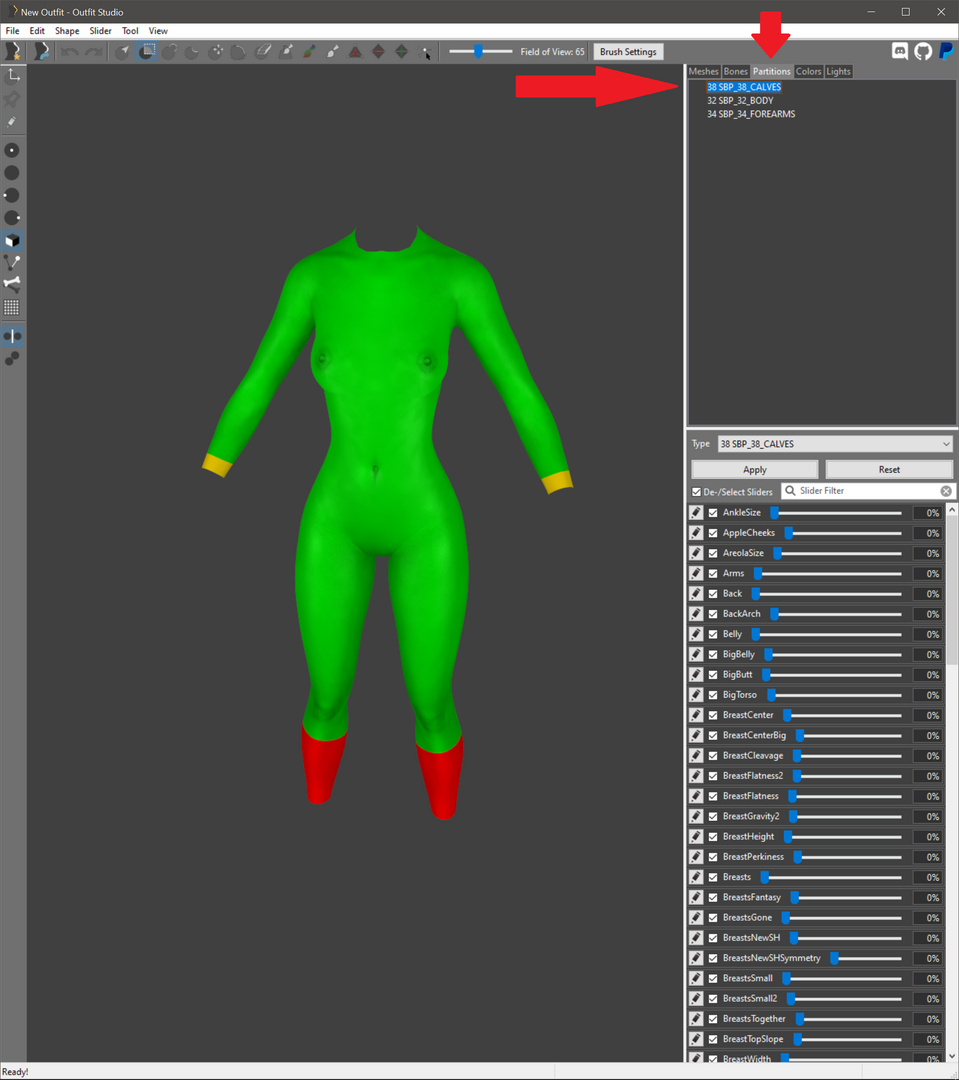959x1080 pixels.
Task: Uncheck the AnkleSize slider checkbox
Action: click(713, 512)
